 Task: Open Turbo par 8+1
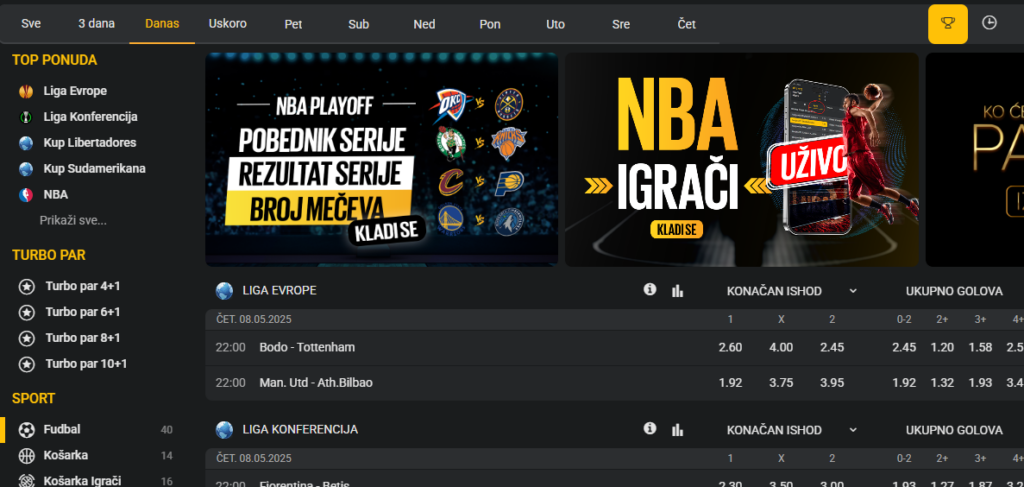[x=82, y=338]
